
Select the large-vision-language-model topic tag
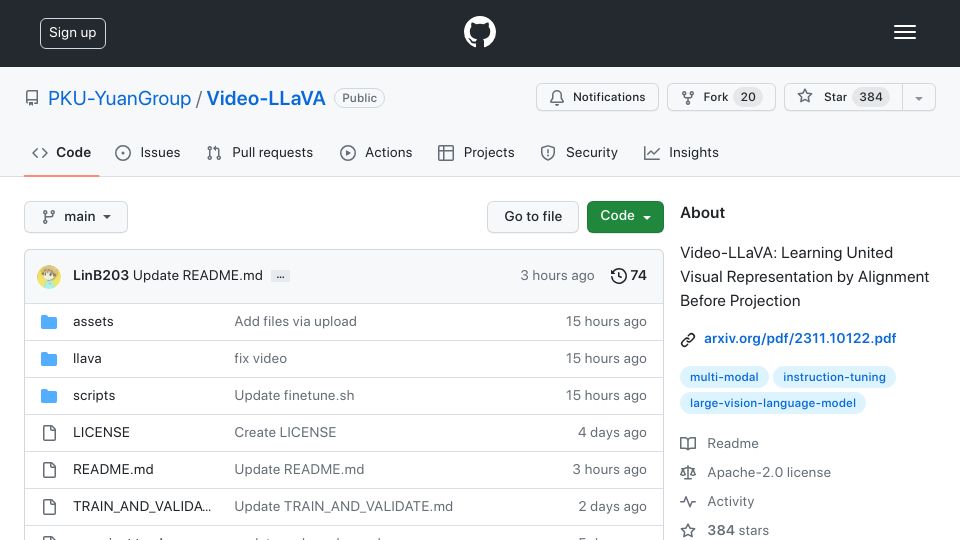coord(773,403)
